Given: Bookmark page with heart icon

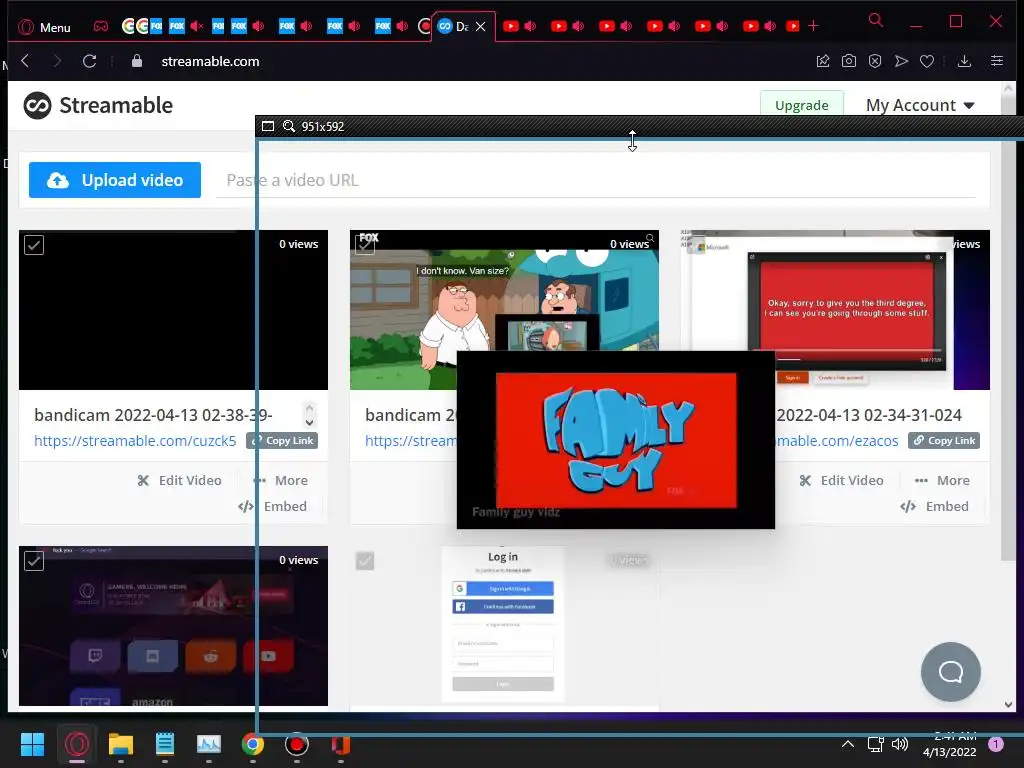Looking at the screenshot, I should 927,61.
